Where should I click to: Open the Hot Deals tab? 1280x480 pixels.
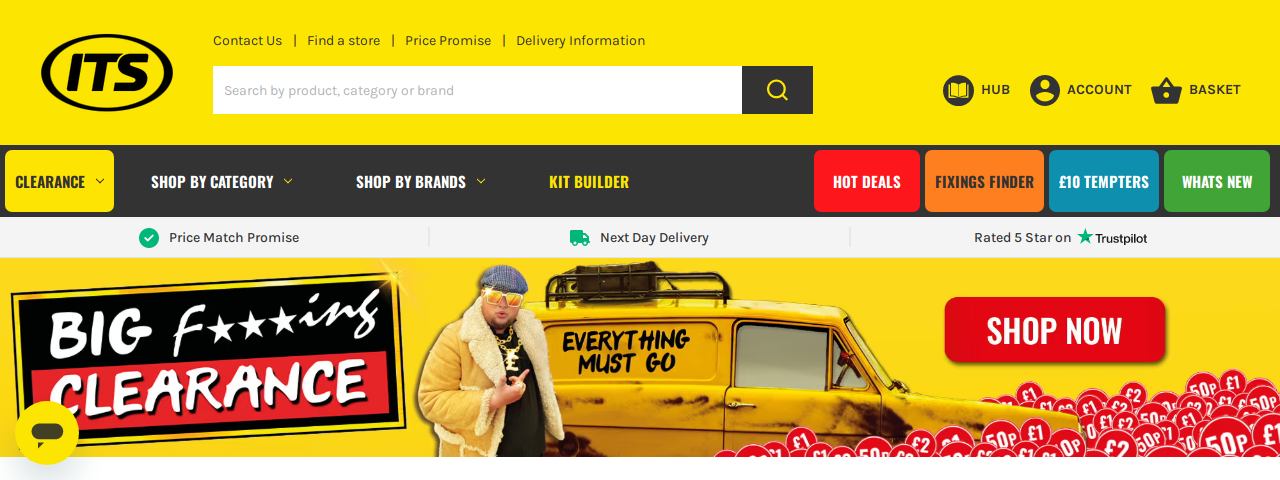click(x=867, y=181)
